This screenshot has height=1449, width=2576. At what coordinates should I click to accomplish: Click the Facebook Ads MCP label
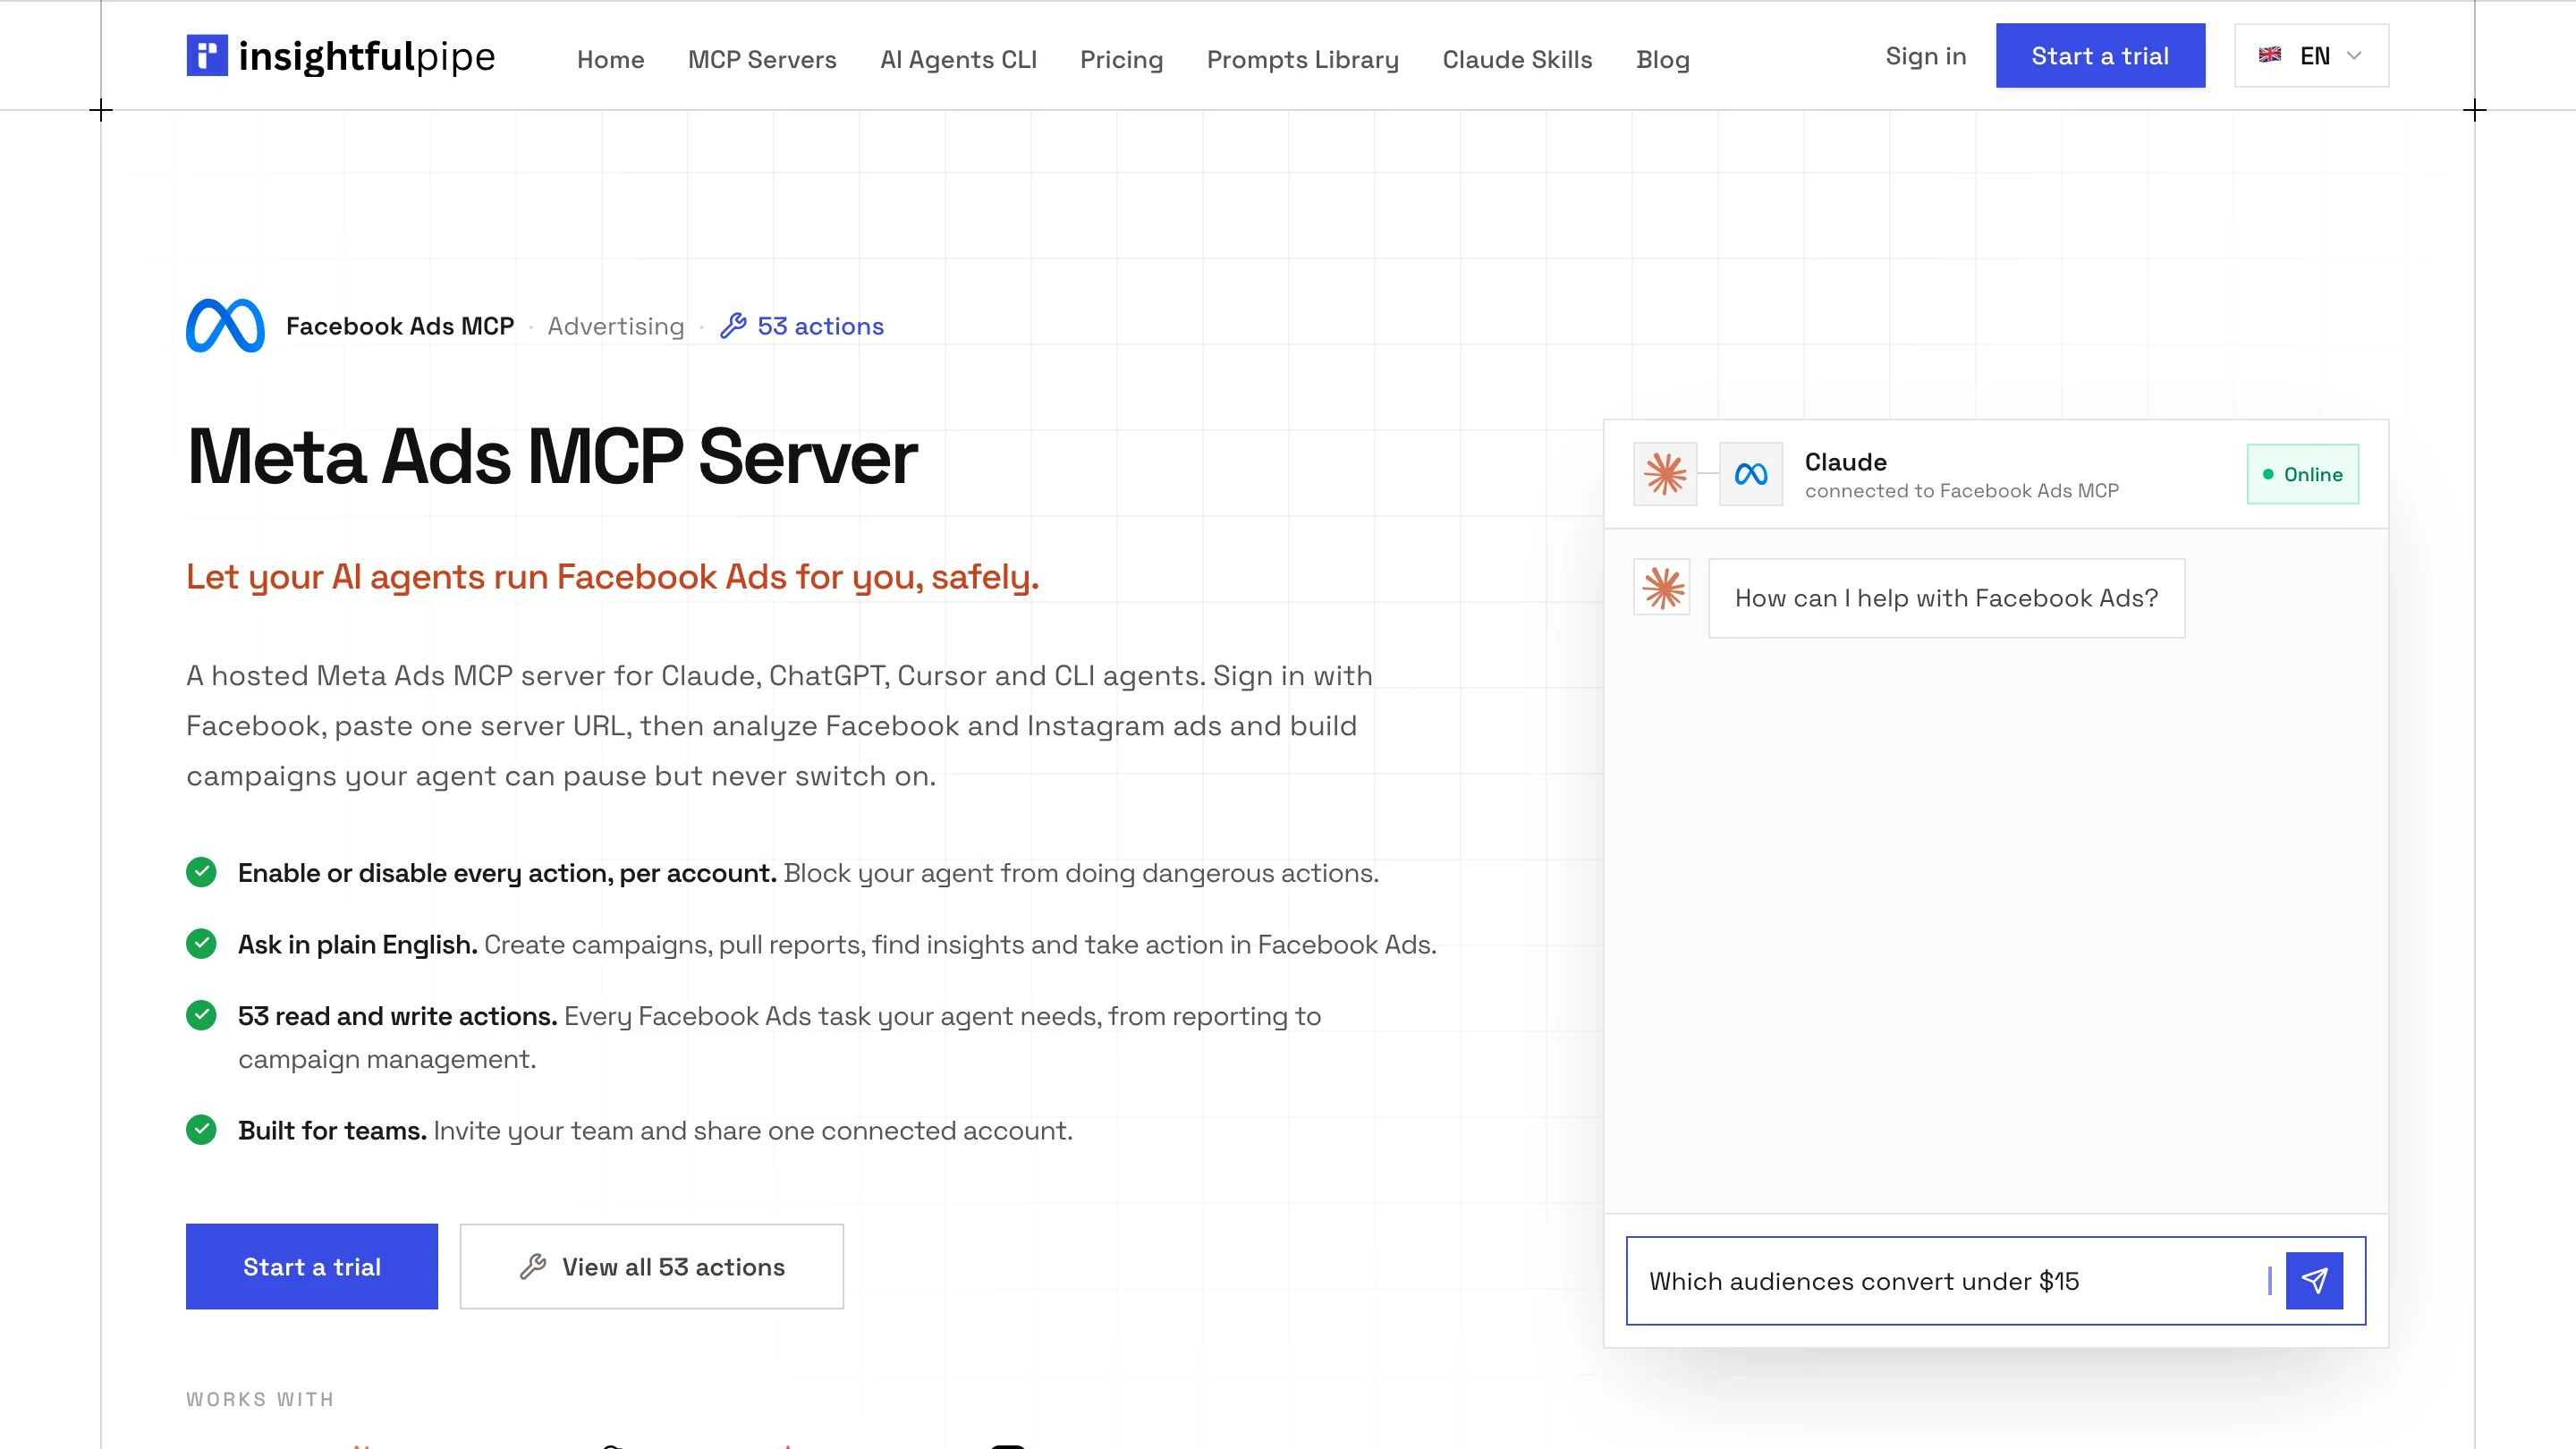coord(400,326)
